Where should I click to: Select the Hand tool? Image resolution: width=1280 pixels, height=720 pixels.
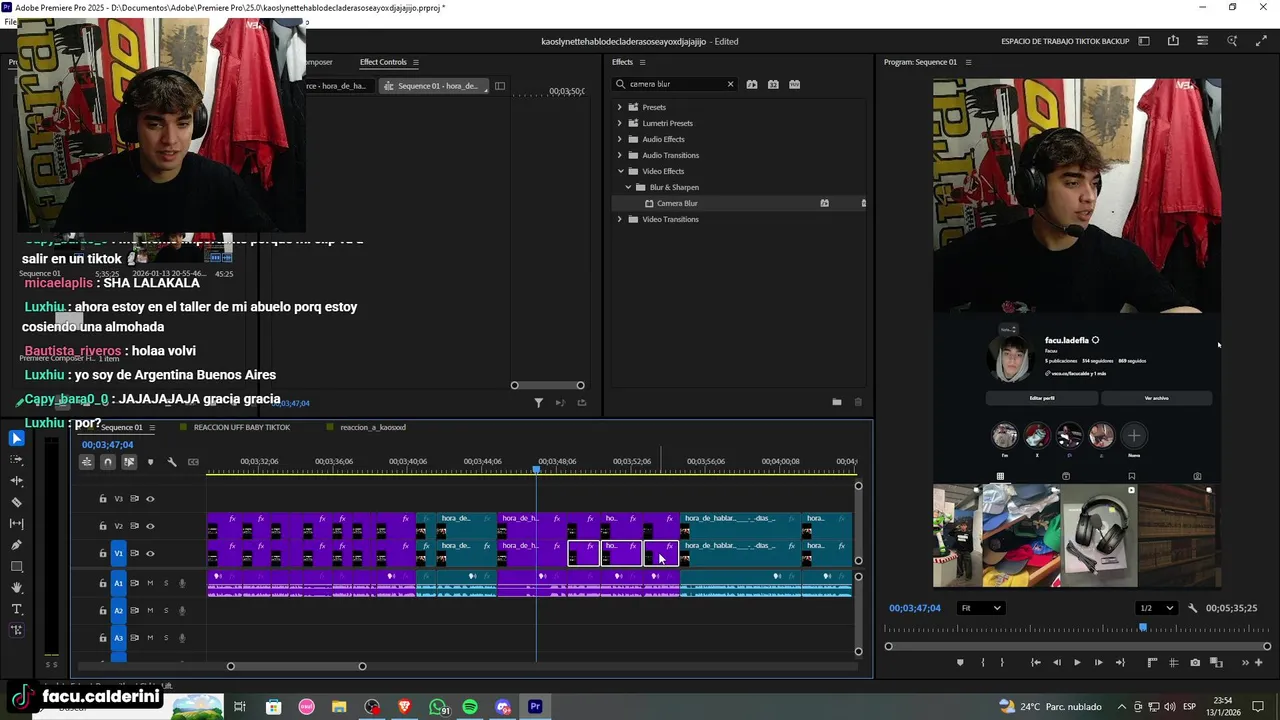(16, 588)
